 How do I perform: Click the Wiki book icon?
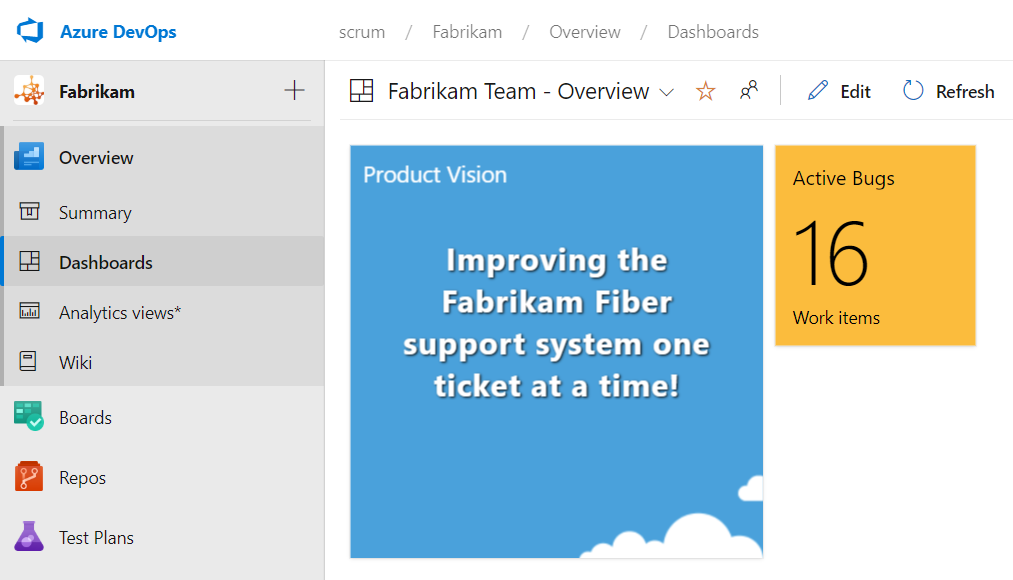(28, 361)
